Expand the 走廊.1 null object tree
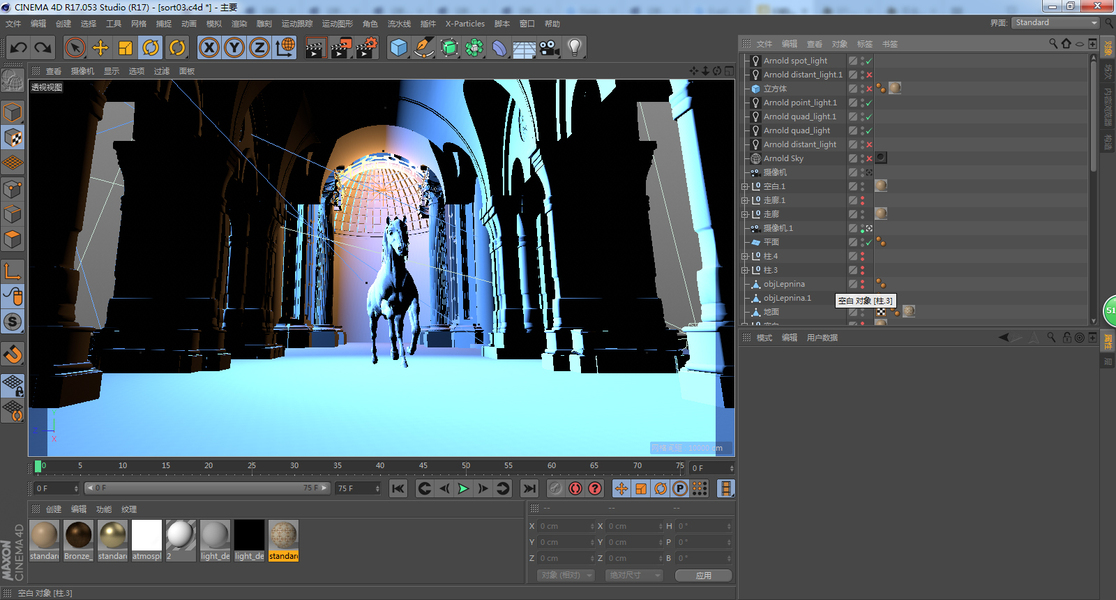Viewport: 1116px width, 600px height. 744,201
